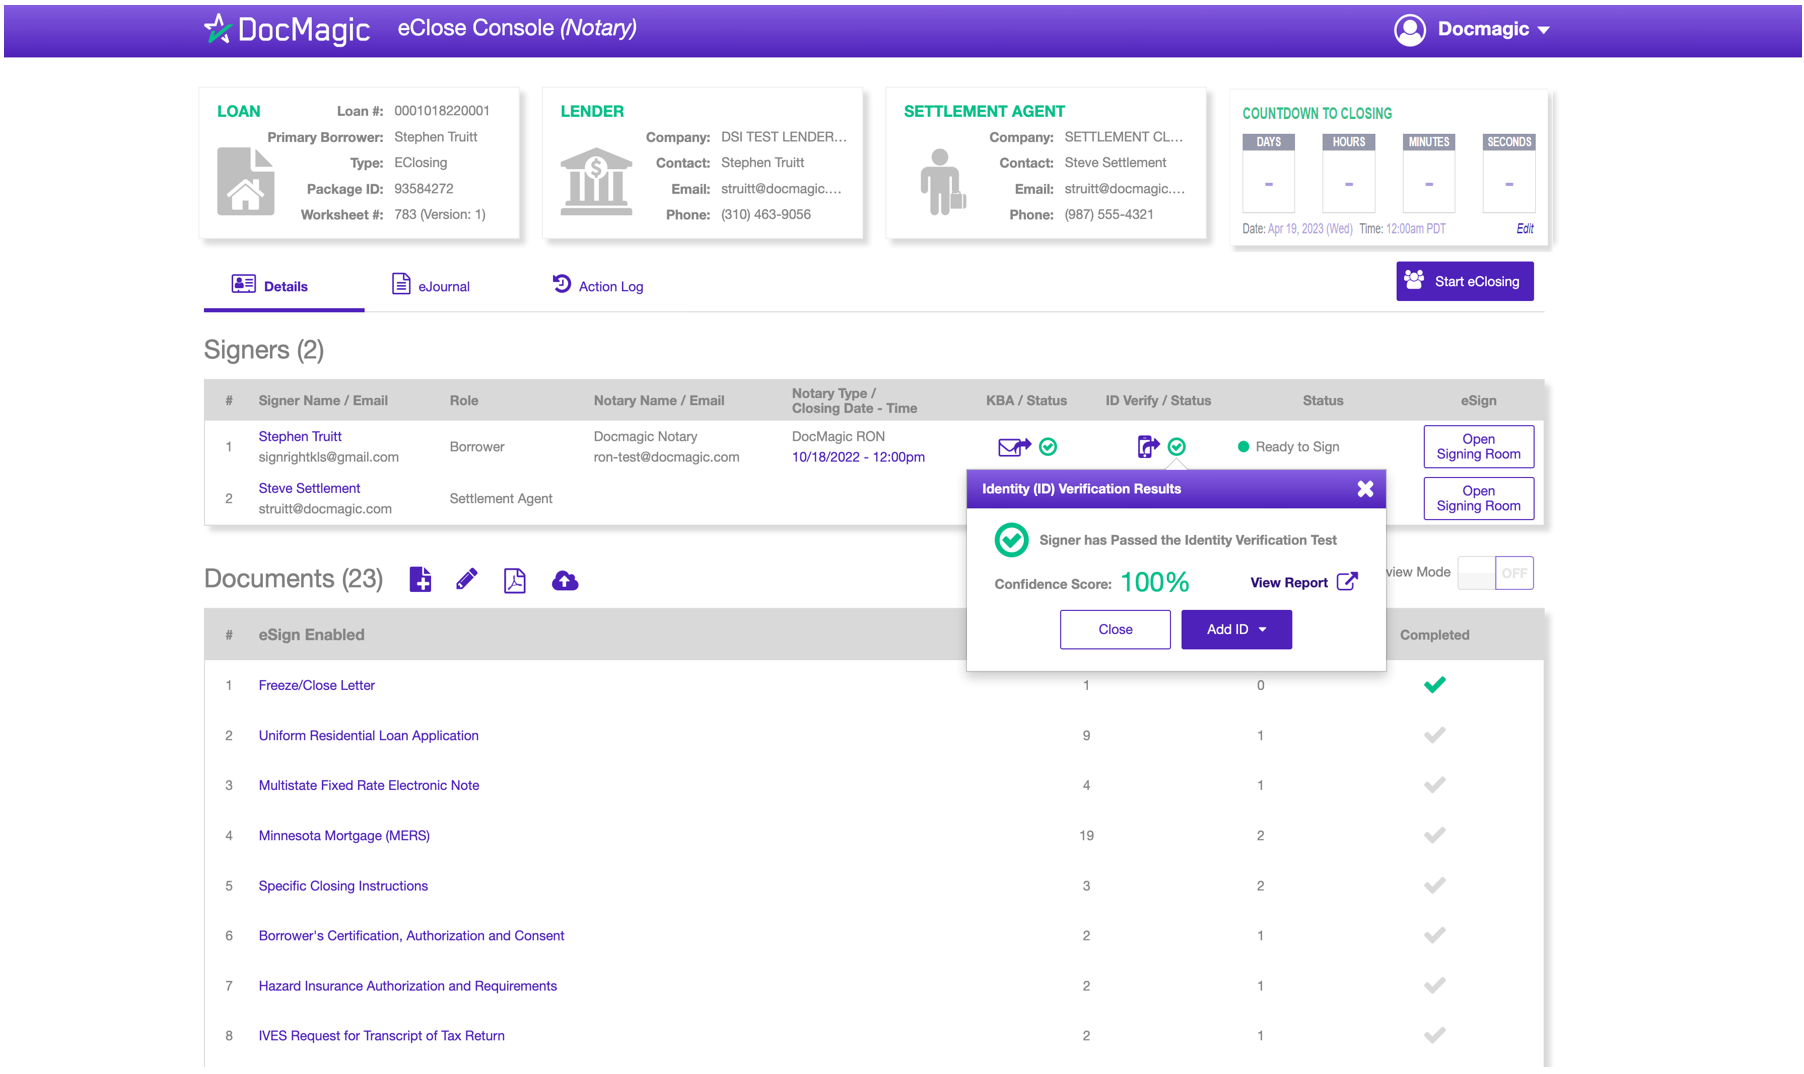Click the cloud upload icon
Image resolution: width=1804 pixels, height=1074 pixels.
click(565, 580)
